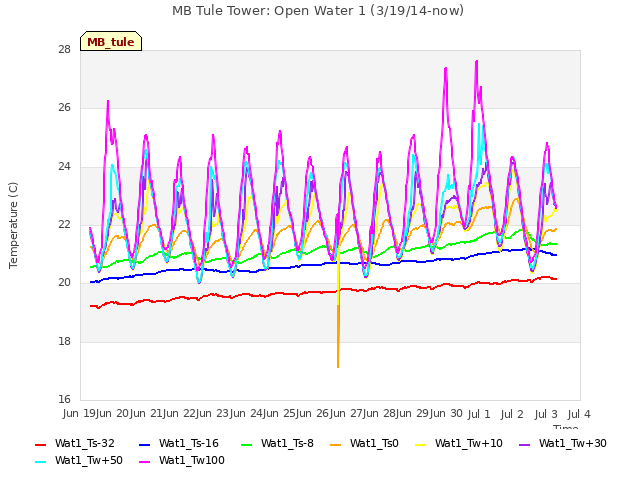
Task: Toggle the Wat1_Ts-16 legend entry
Action: click(179, 444)
